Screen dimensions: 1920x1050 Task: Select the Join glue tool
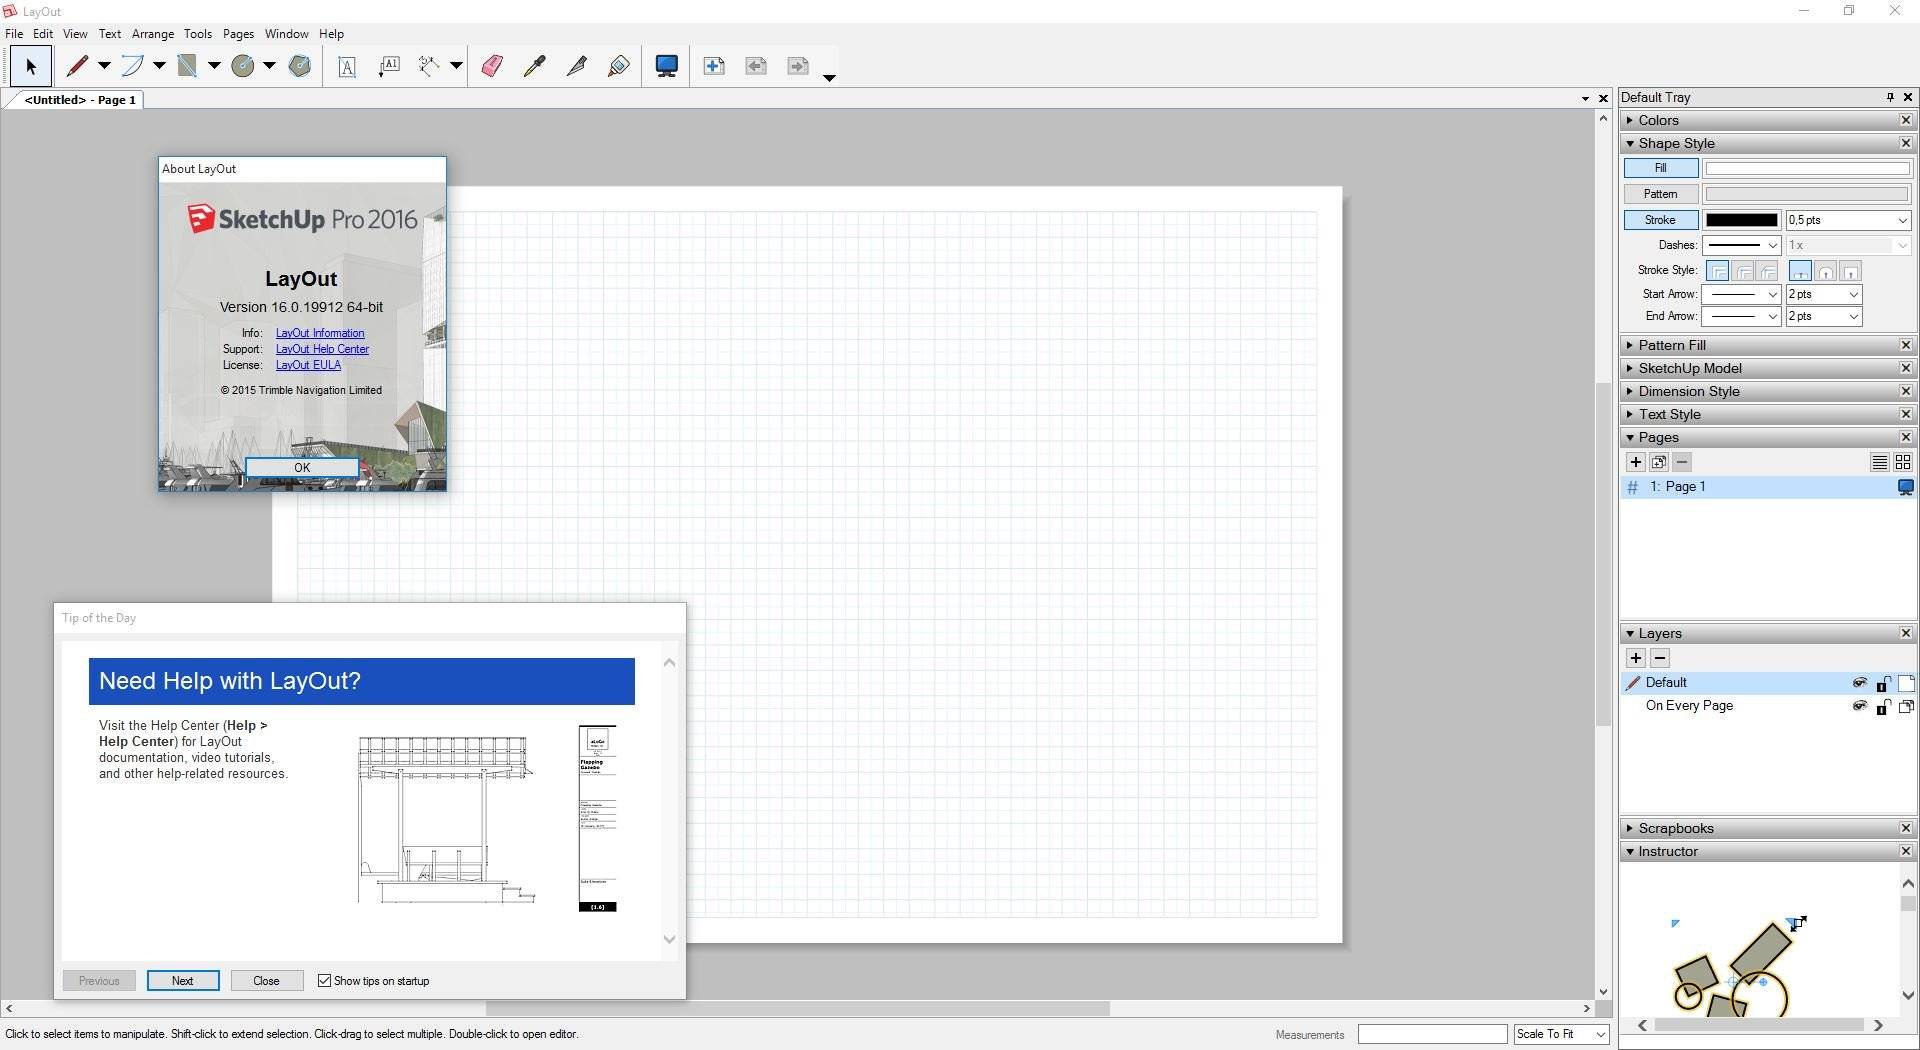[619, 66]
